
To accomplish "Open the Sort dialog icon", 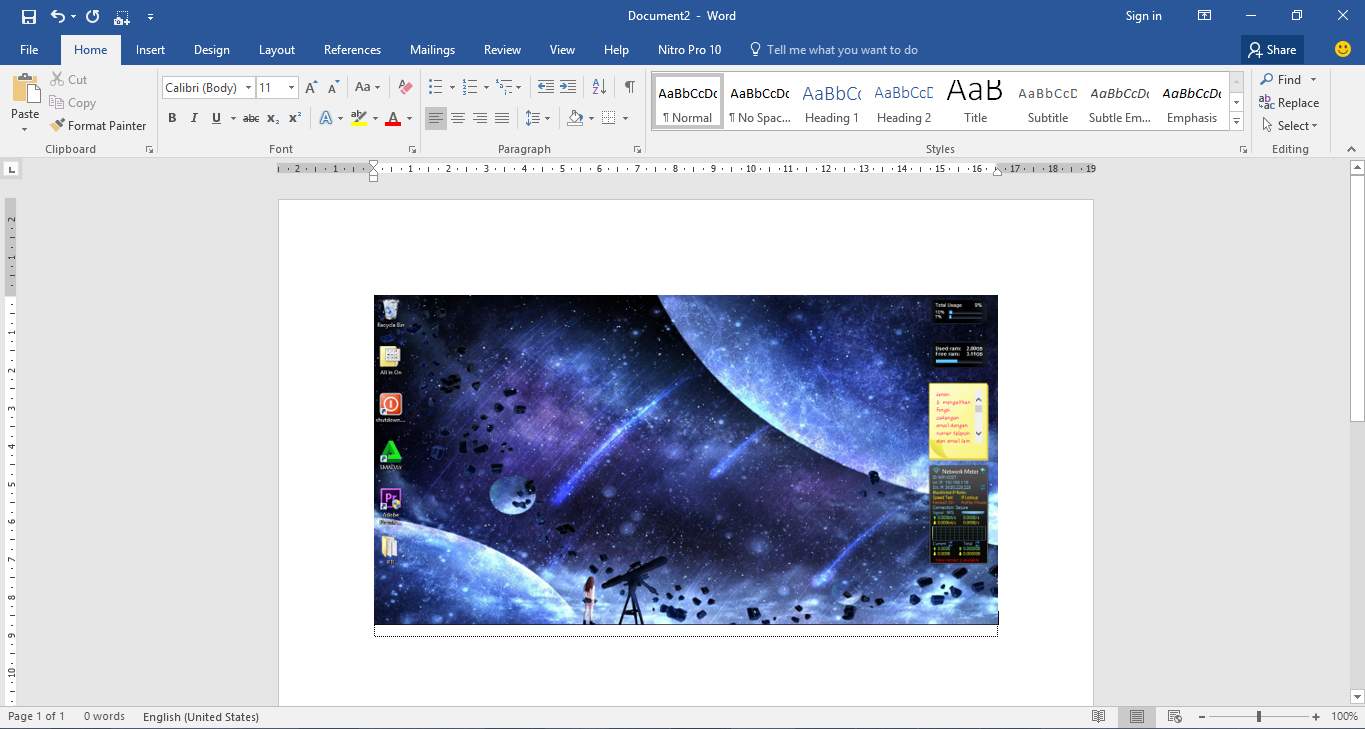I will [x=598, y=87].
